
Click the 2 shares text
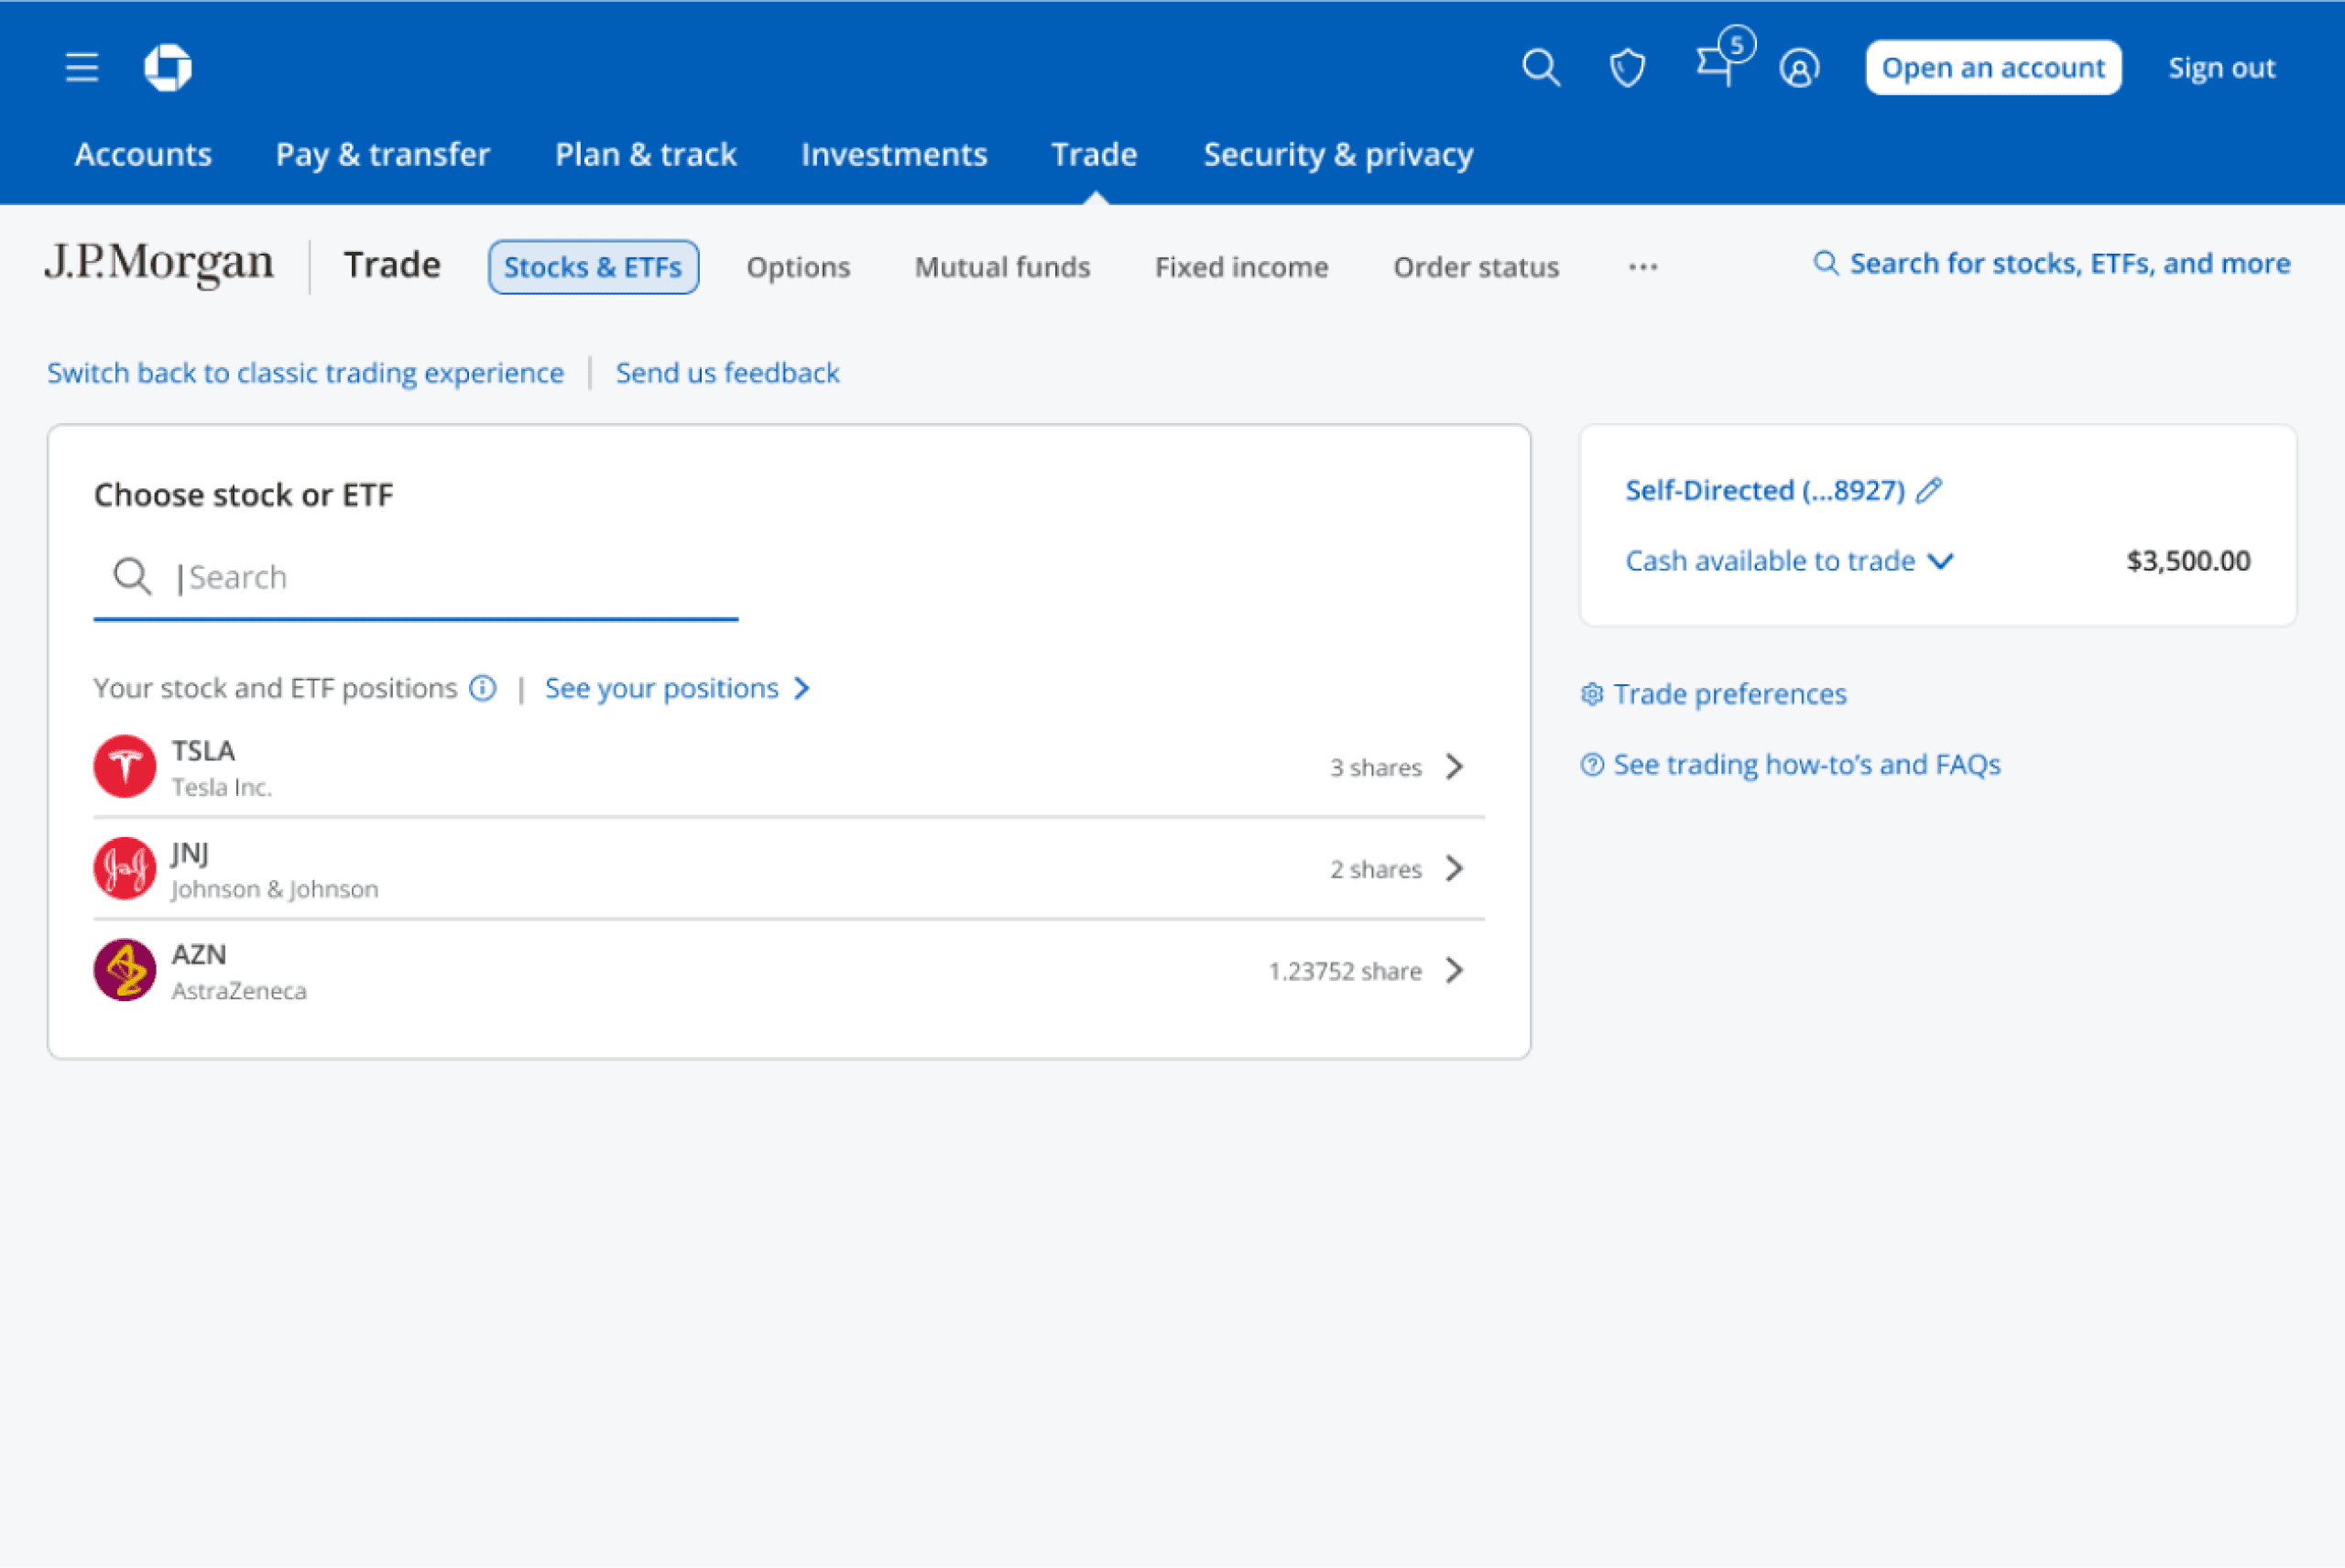(1375, 870)
